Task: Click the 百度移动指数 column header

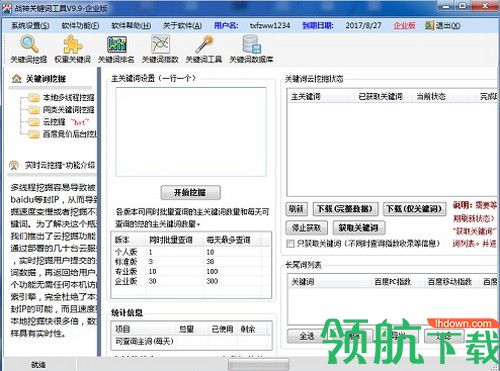Action: pyautogui.click(x=449, y=282)
